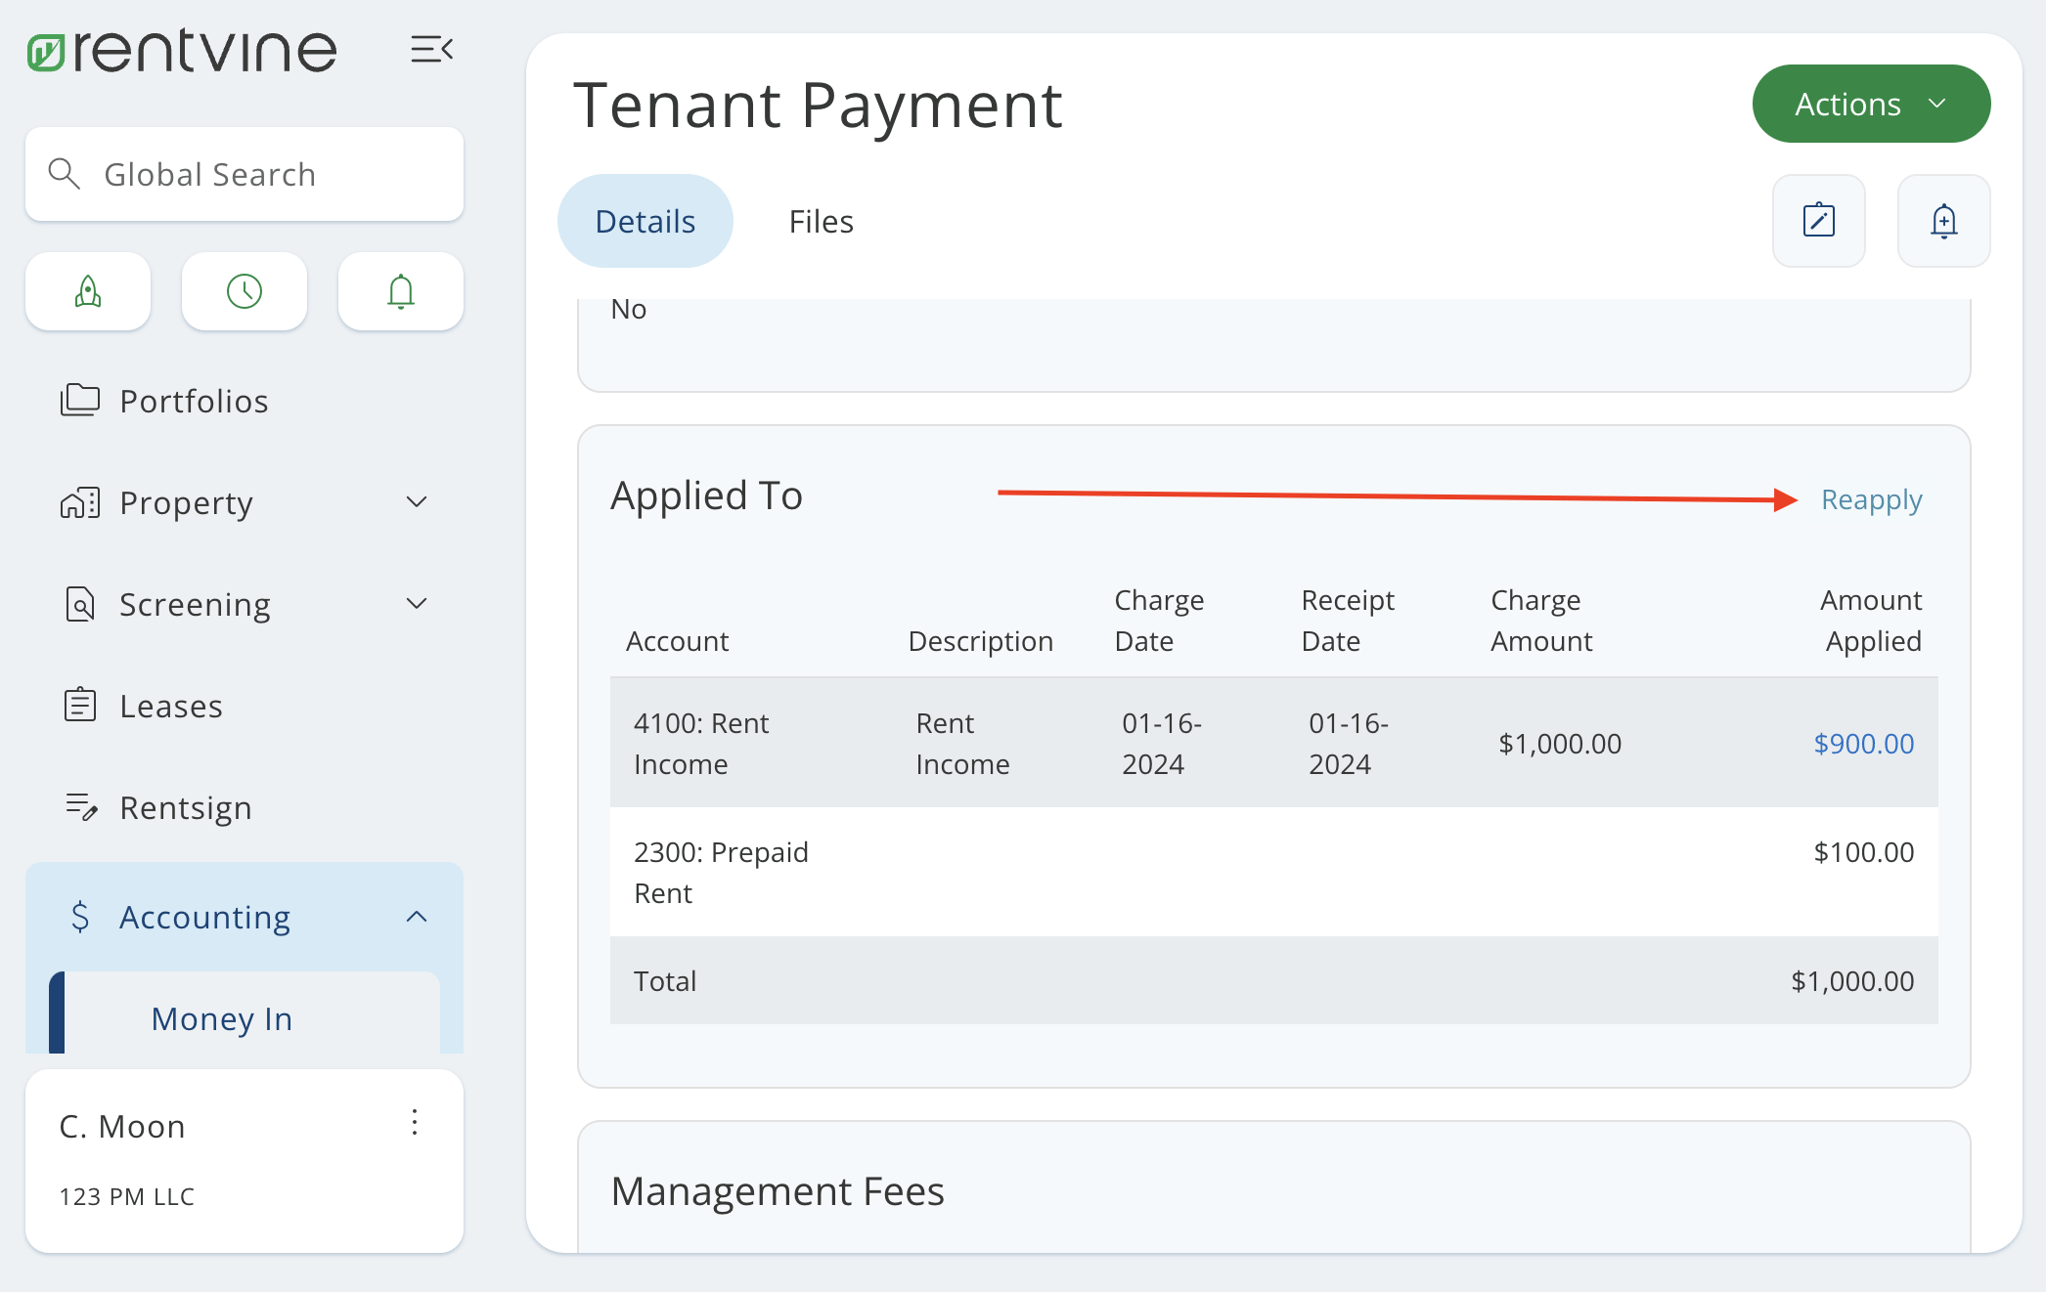Collapse the left navigation sidebar
This screenshot has height=1292, width=2046.
(x=432, y=48)
